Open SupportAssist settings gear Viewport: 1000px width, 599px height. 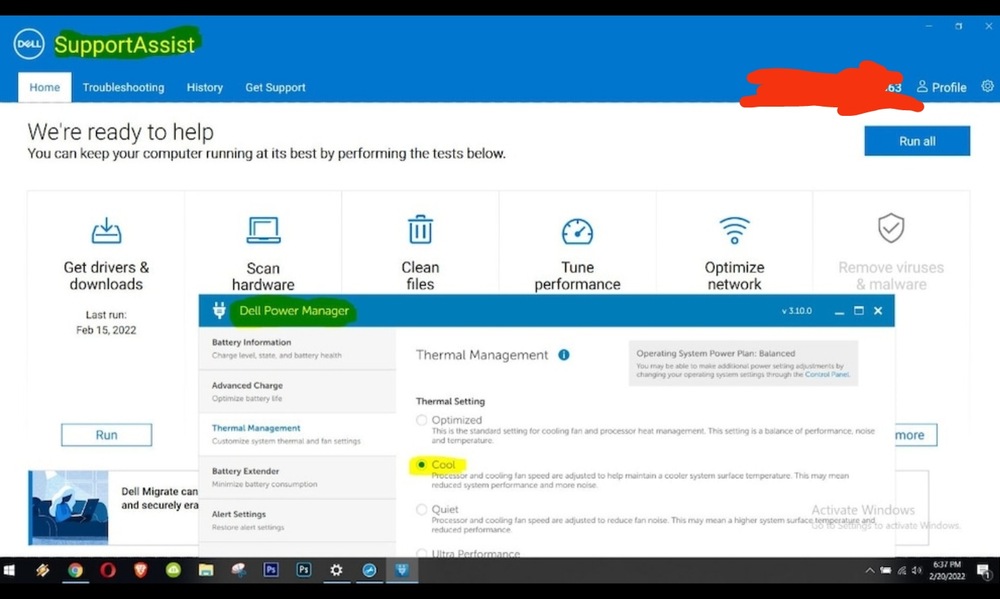[x=987, y=86]
